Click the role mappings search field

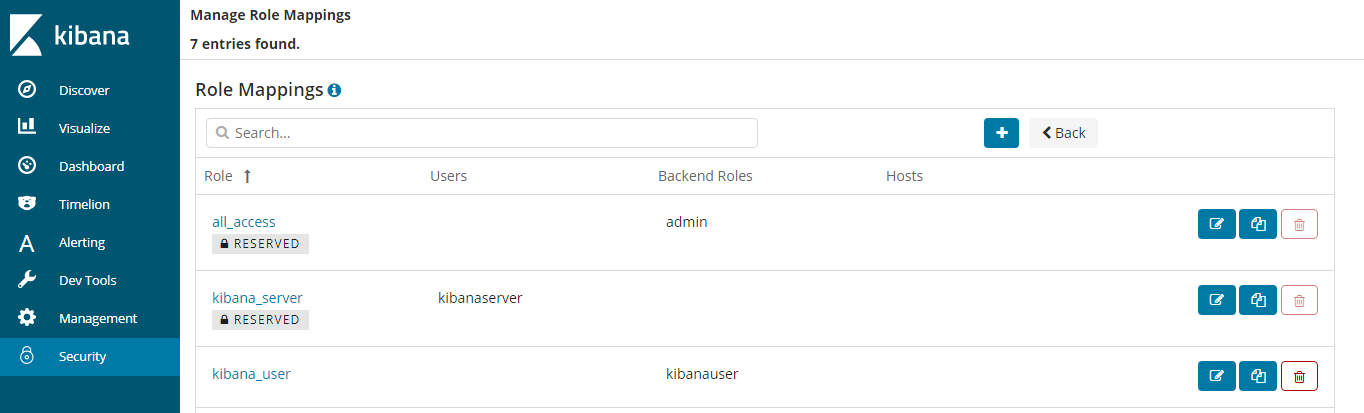(x=481, y=133)
